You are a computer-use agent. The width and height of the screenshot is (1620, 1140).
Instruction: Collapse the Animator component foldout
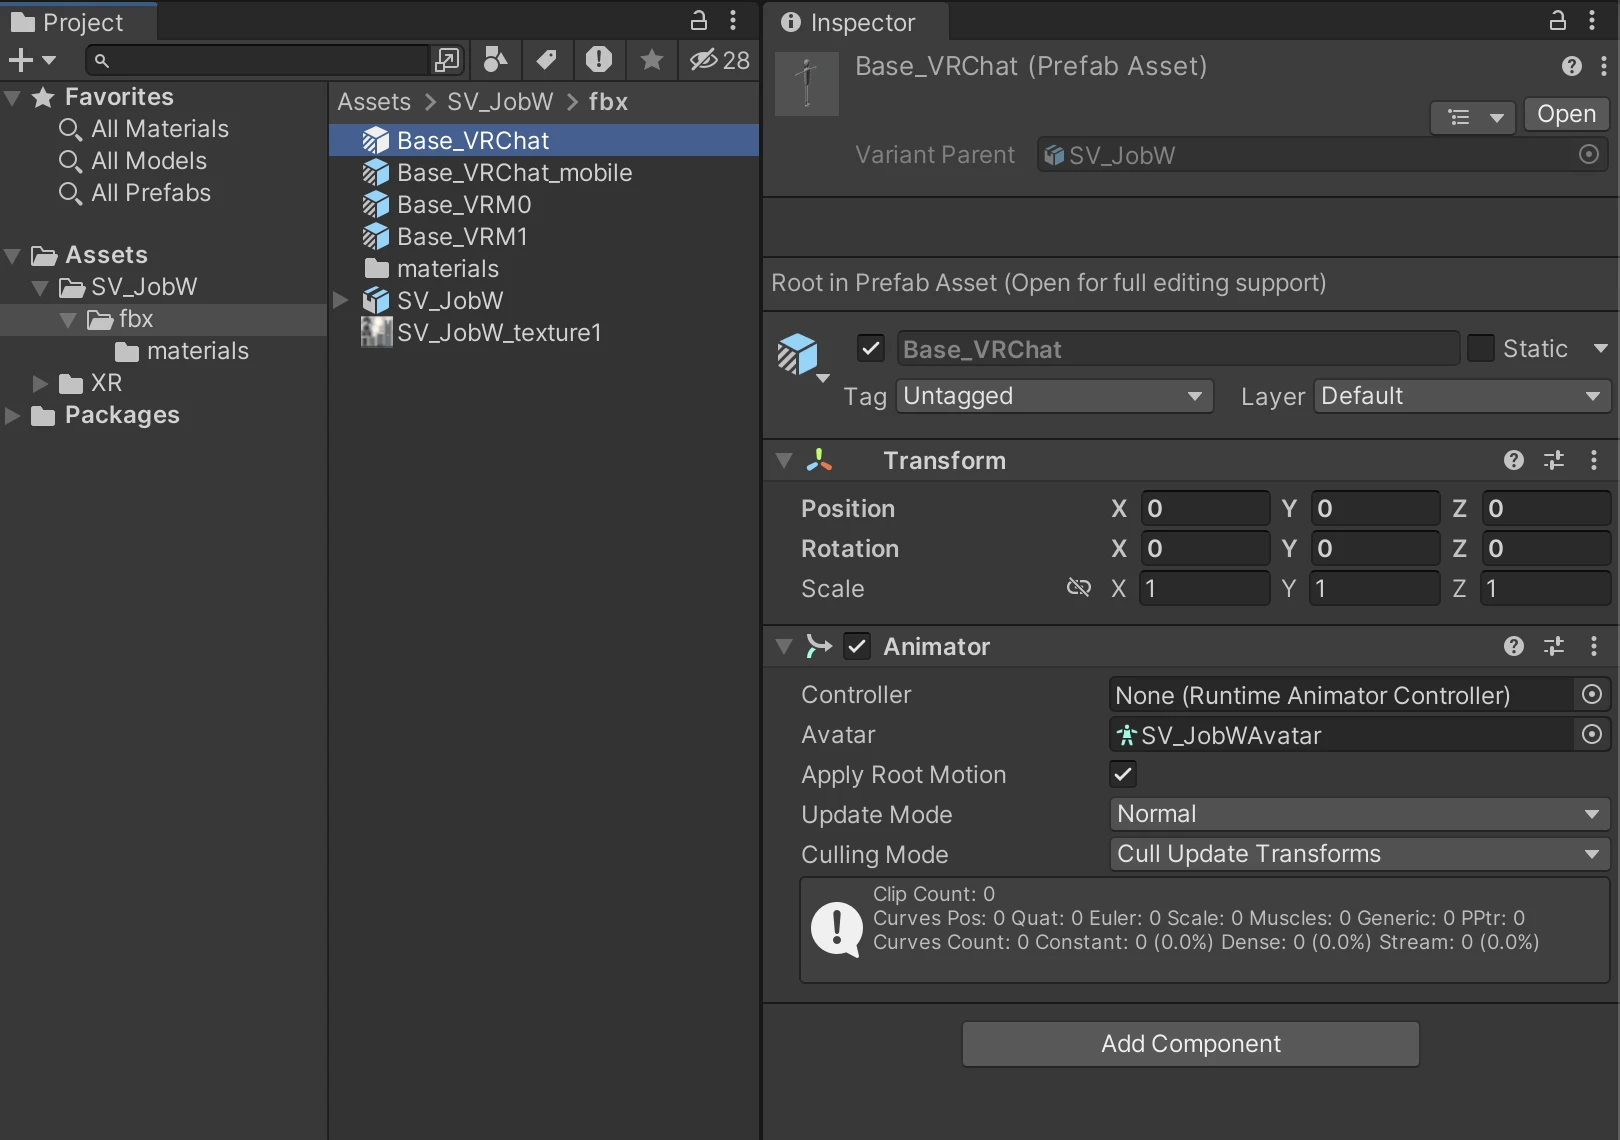(784, 646)
